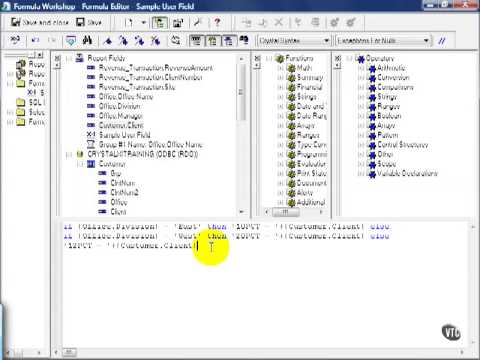Open the Exceptions For Nulls dropdown
480x360 pixels.
(x=383, y=41)
